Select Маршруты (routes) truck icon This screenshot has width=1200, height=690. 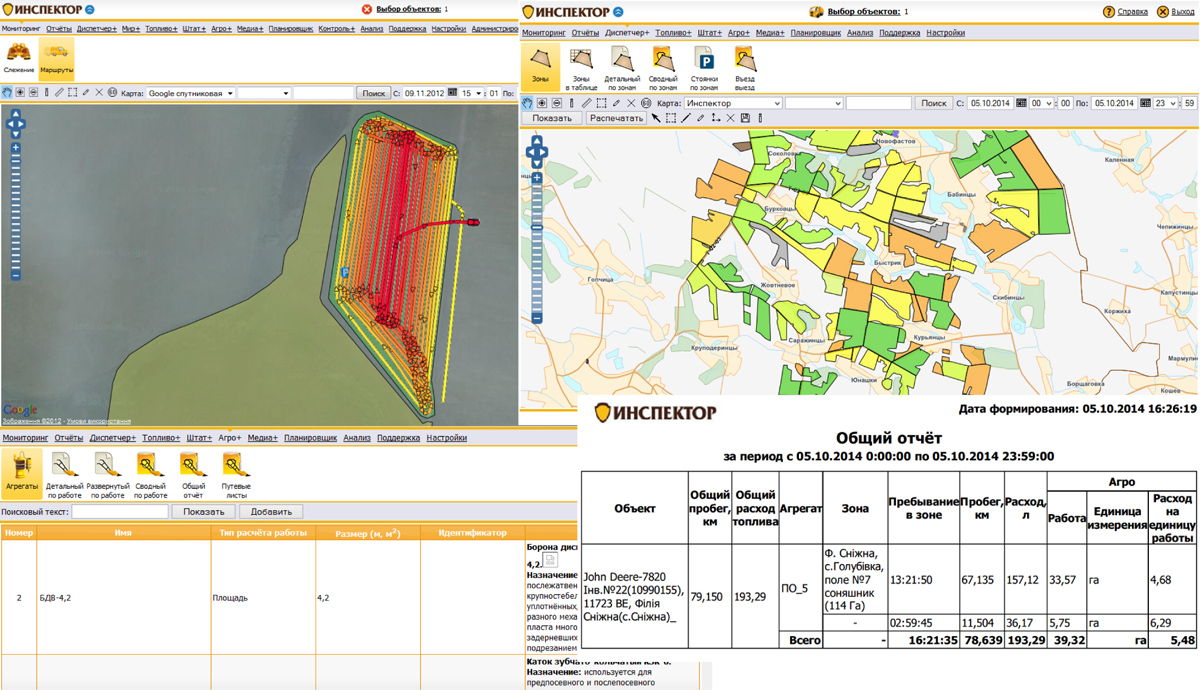point(56,58)
